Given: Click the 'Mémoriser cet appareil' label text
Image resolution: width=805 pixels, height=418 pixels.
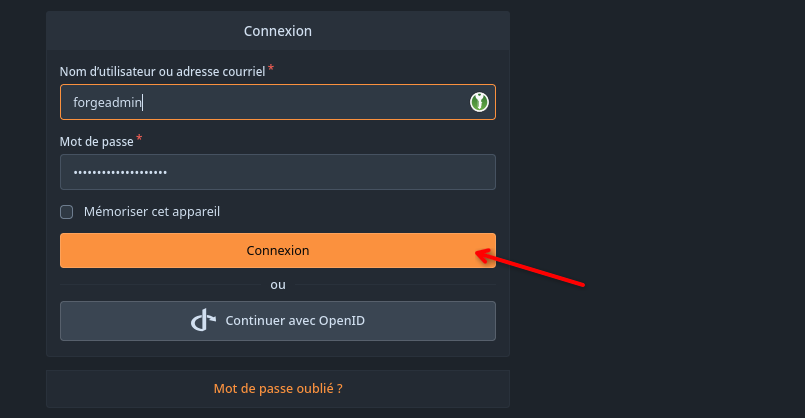Looking at the screenshot, I should point(151,212).
